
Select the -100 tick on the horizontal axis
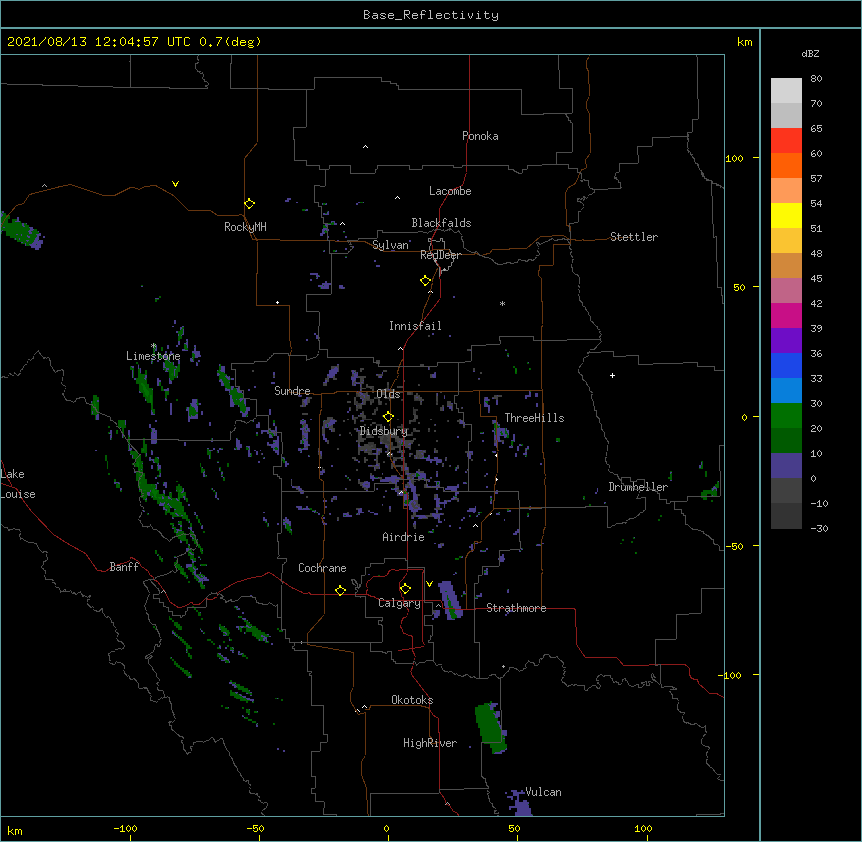coord(125,828)
